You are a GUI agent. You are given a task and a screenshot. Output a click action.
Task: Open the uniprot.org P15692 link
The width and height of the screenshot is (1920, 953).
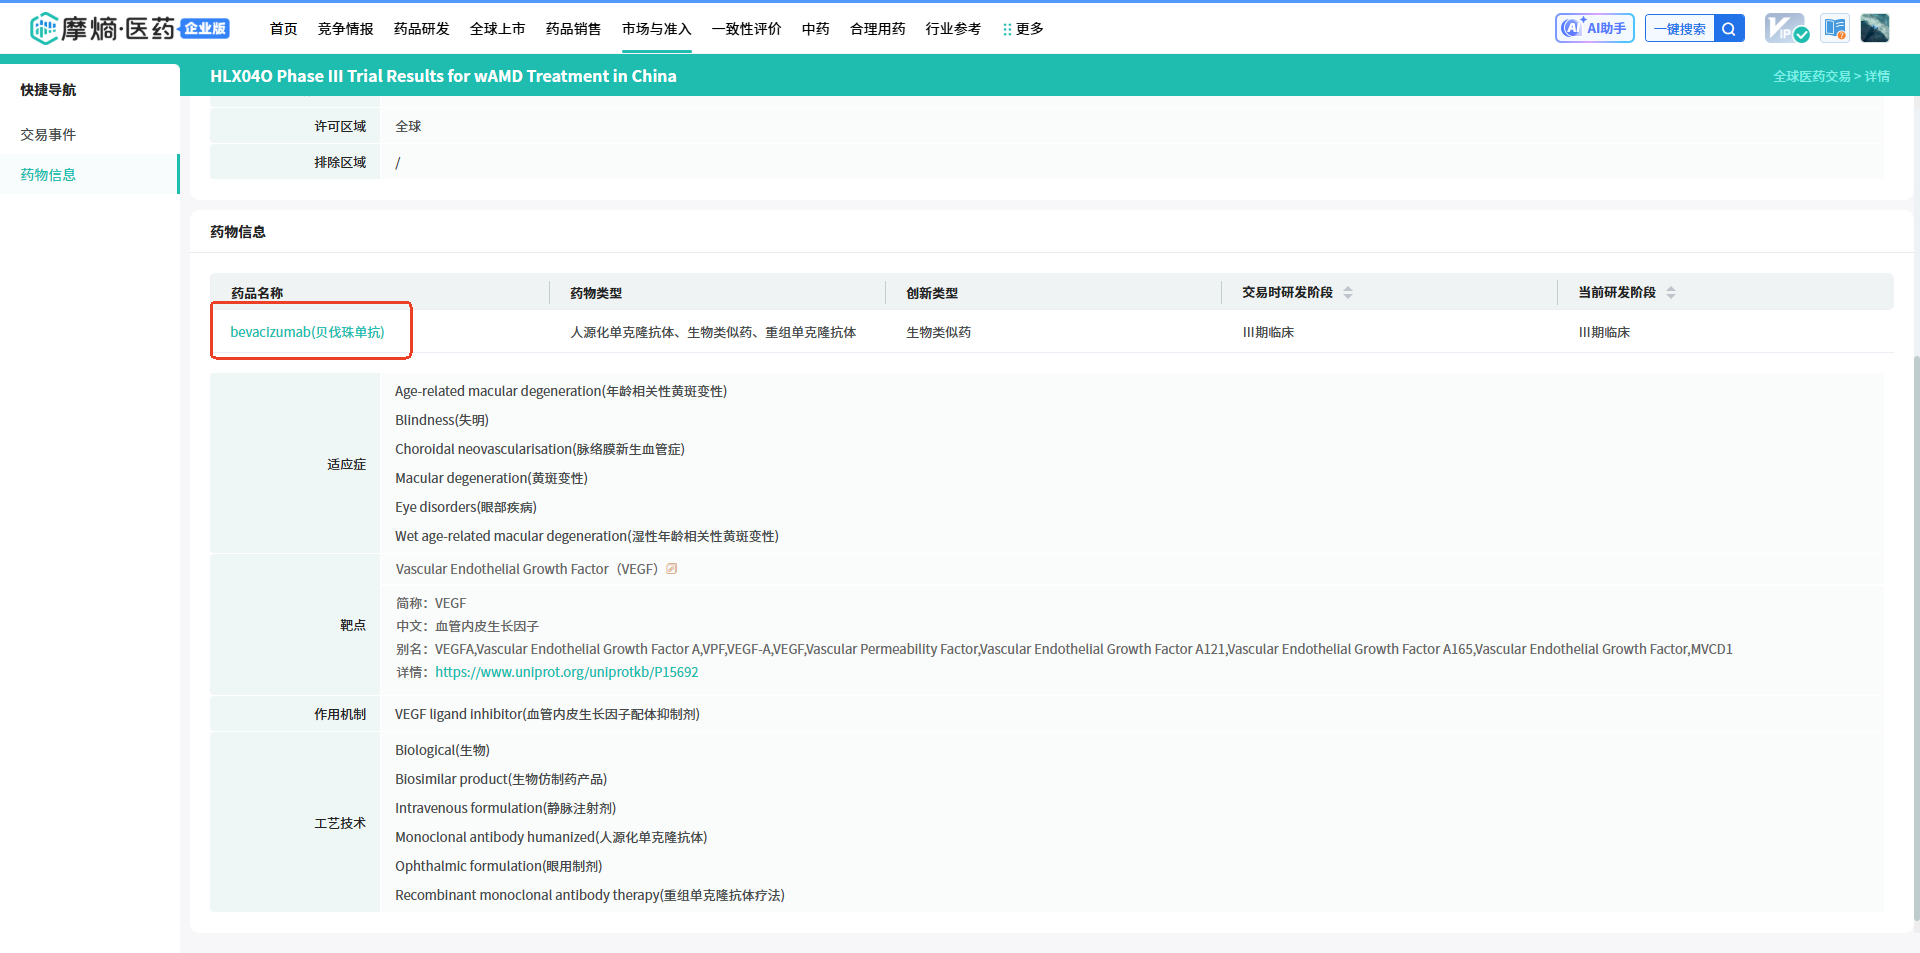(566, 672)
